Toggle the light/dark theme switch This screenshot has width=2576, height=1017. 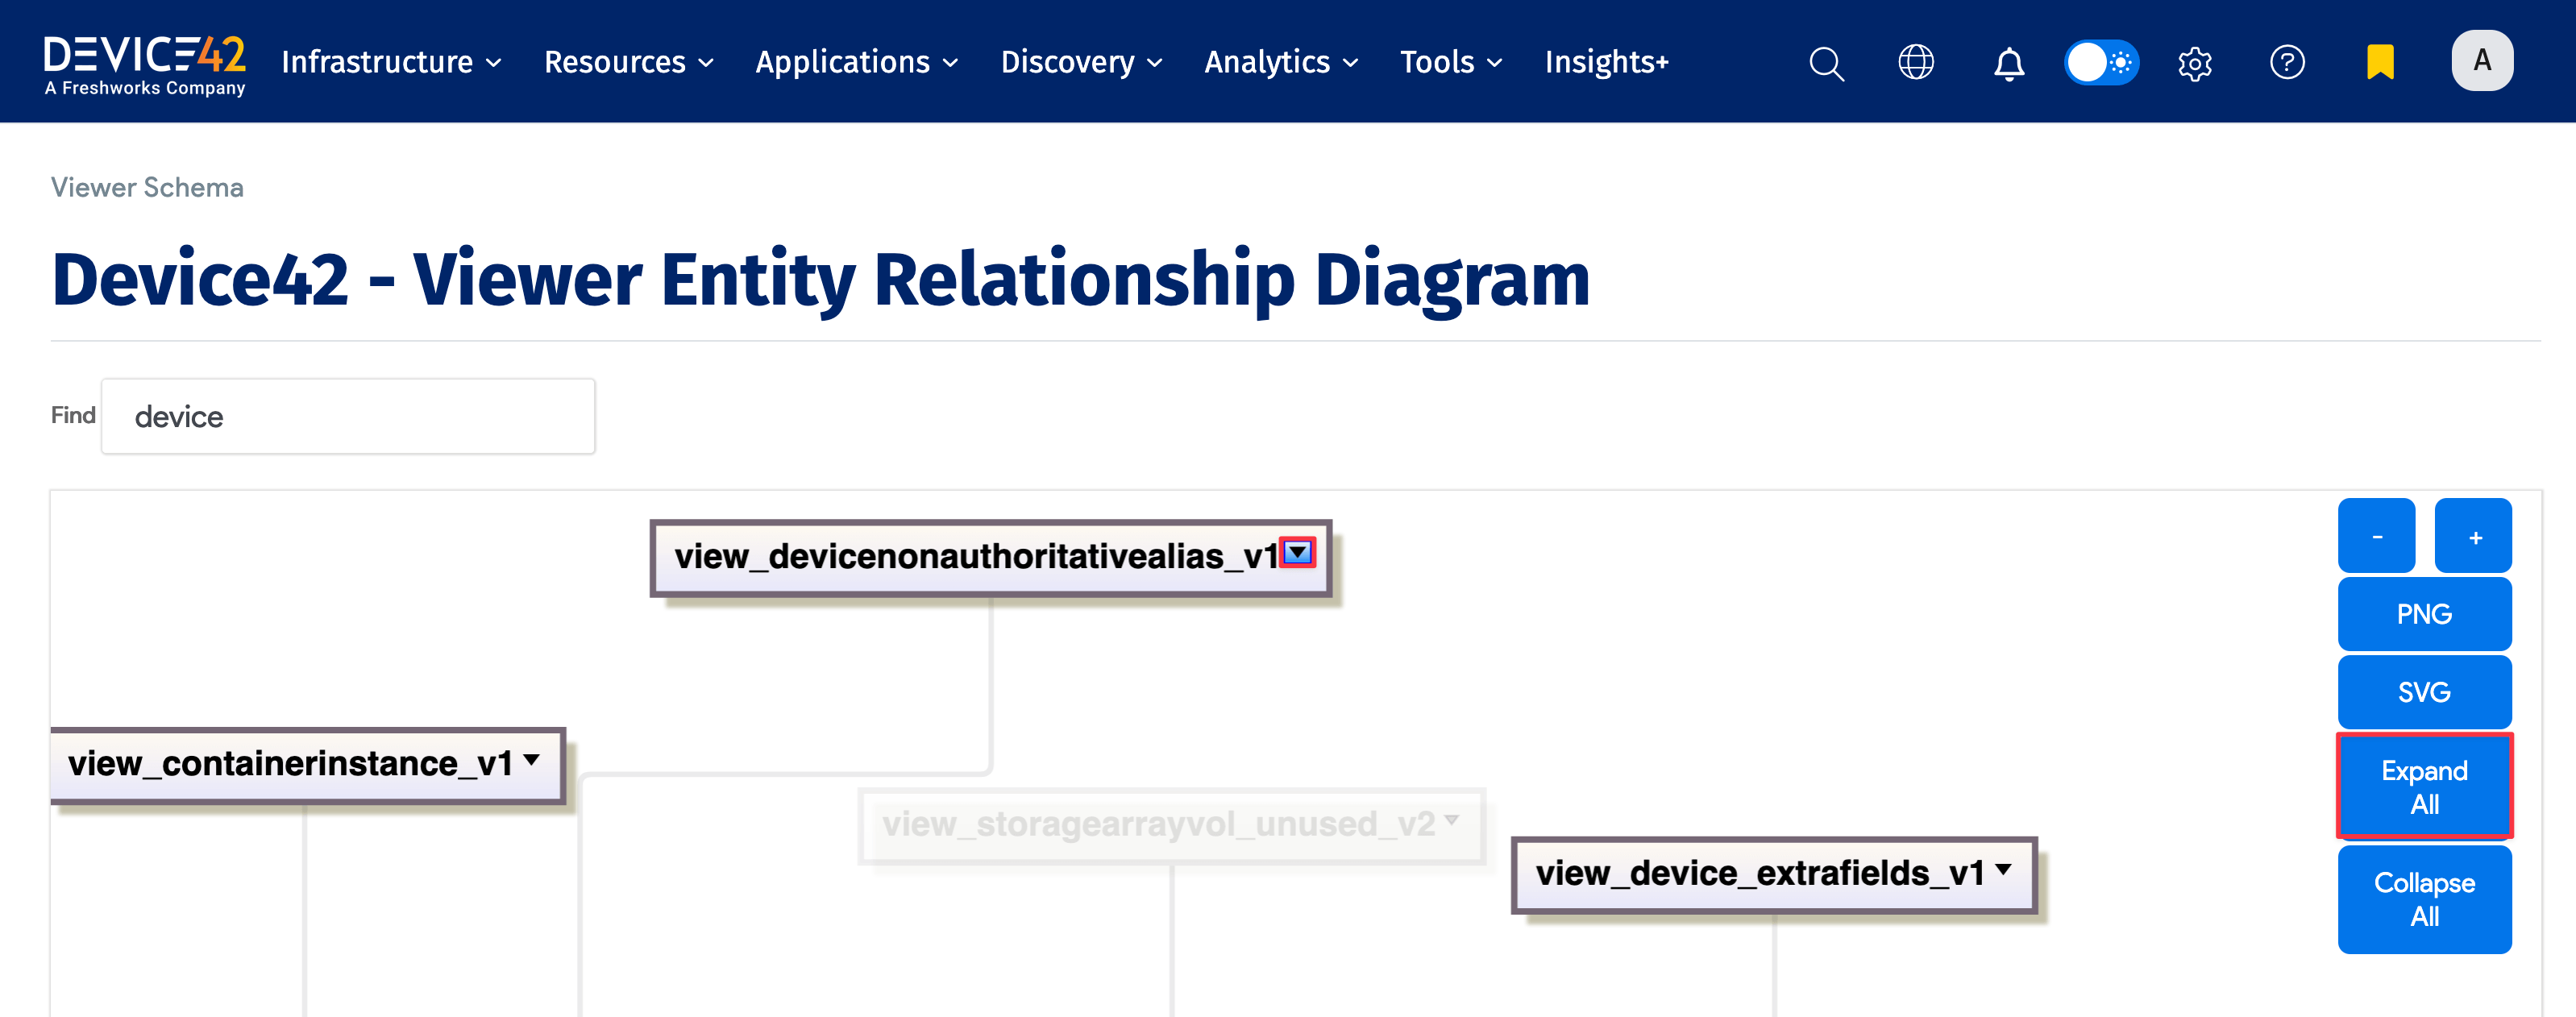(x=2101, y=62)
